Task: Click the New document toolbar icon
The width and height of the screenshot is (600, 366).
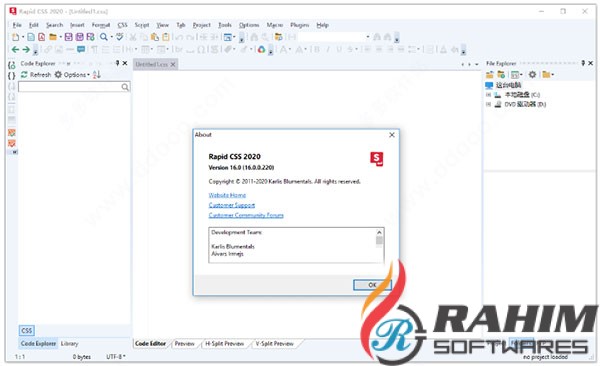Action: (15, 37)
